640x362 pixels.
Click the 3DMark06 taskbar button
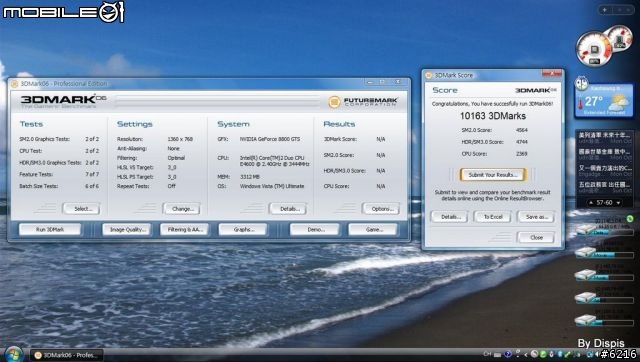pos(67,355)
